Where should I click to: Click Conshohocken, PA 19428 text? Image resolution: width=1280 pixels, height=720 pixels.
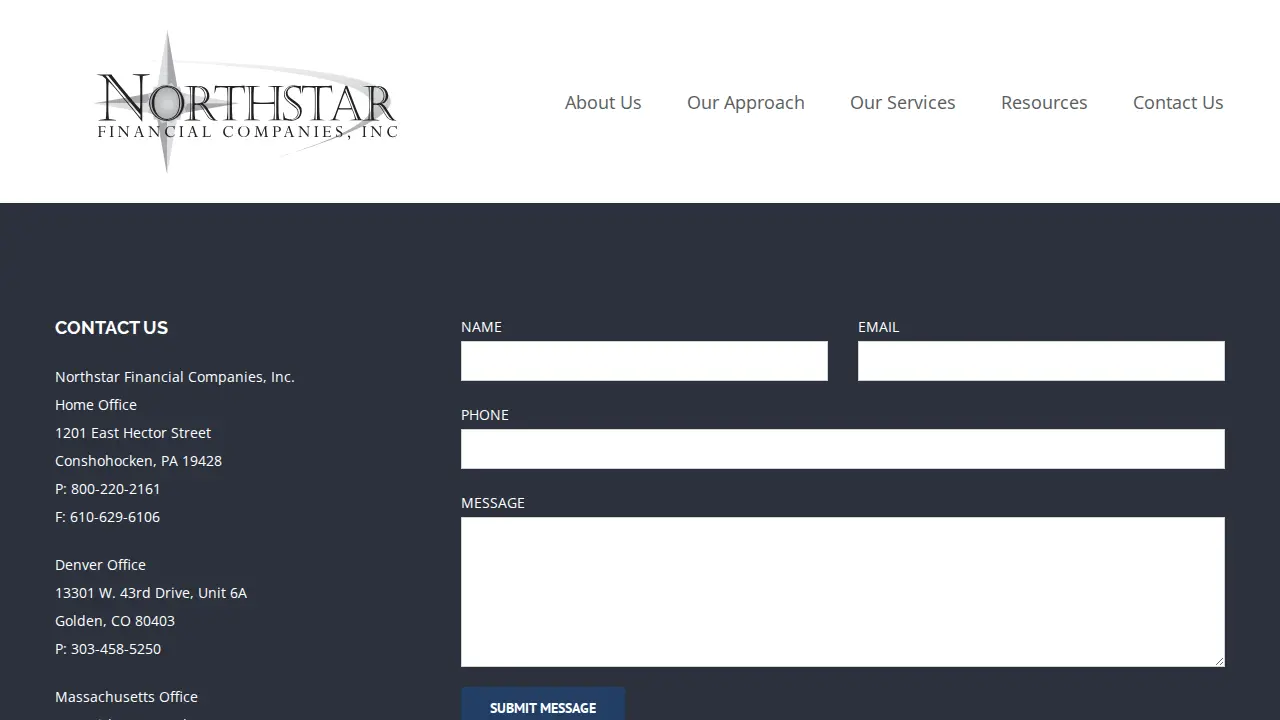138,461
